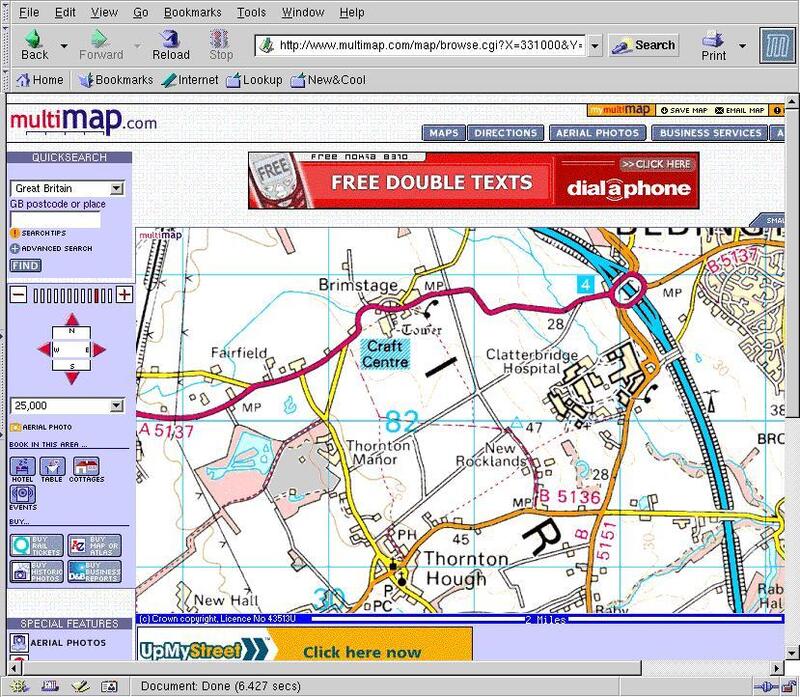Open the 25,000 map scale dropdown

tap(117, 406)
